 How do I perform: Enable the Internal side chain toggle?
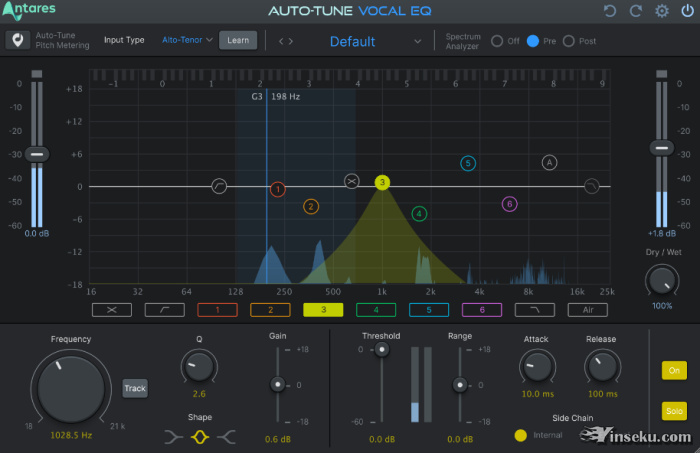click(x=521, y=435)
